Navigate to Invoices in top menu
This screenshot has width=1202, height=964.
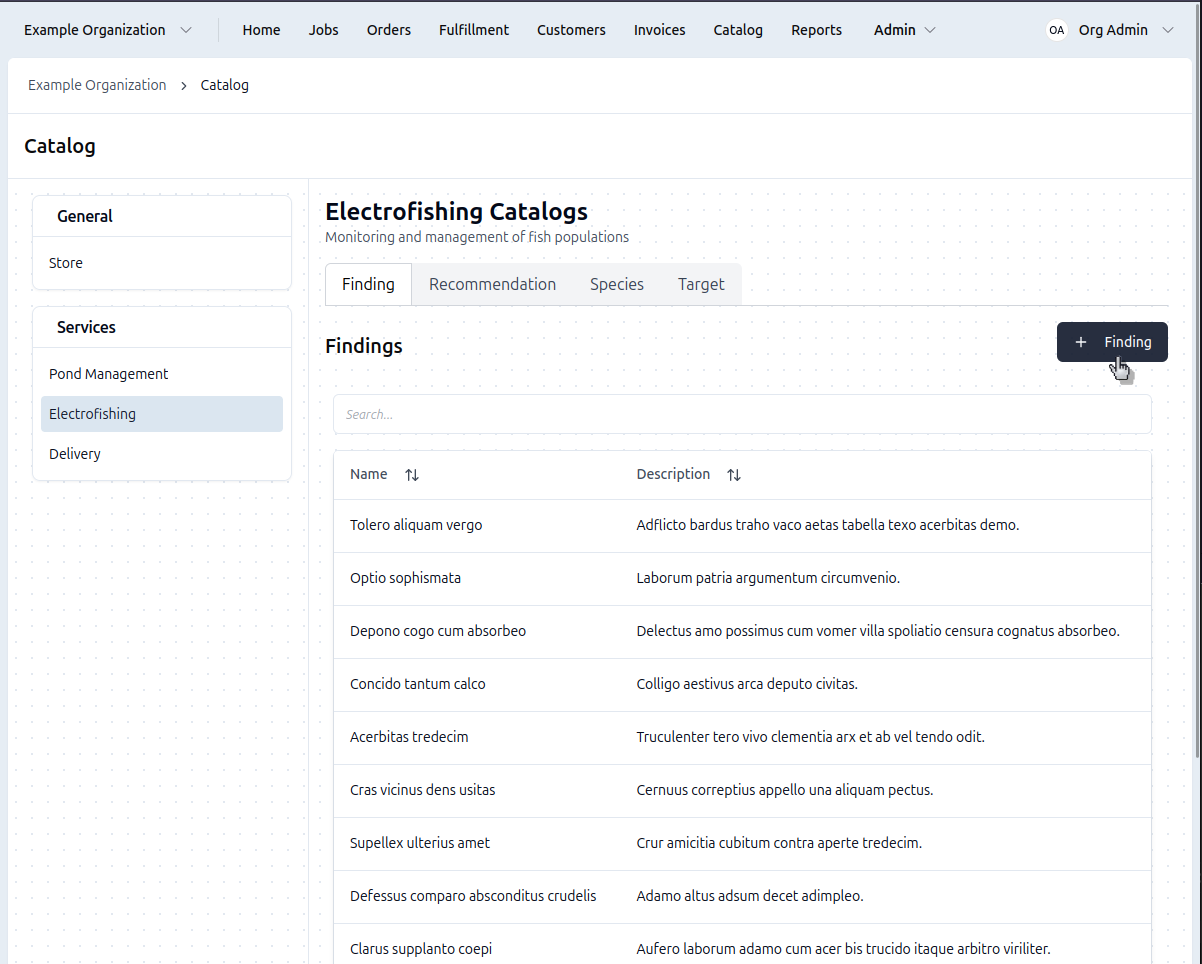pyautogui.click(x=659, y=30)
